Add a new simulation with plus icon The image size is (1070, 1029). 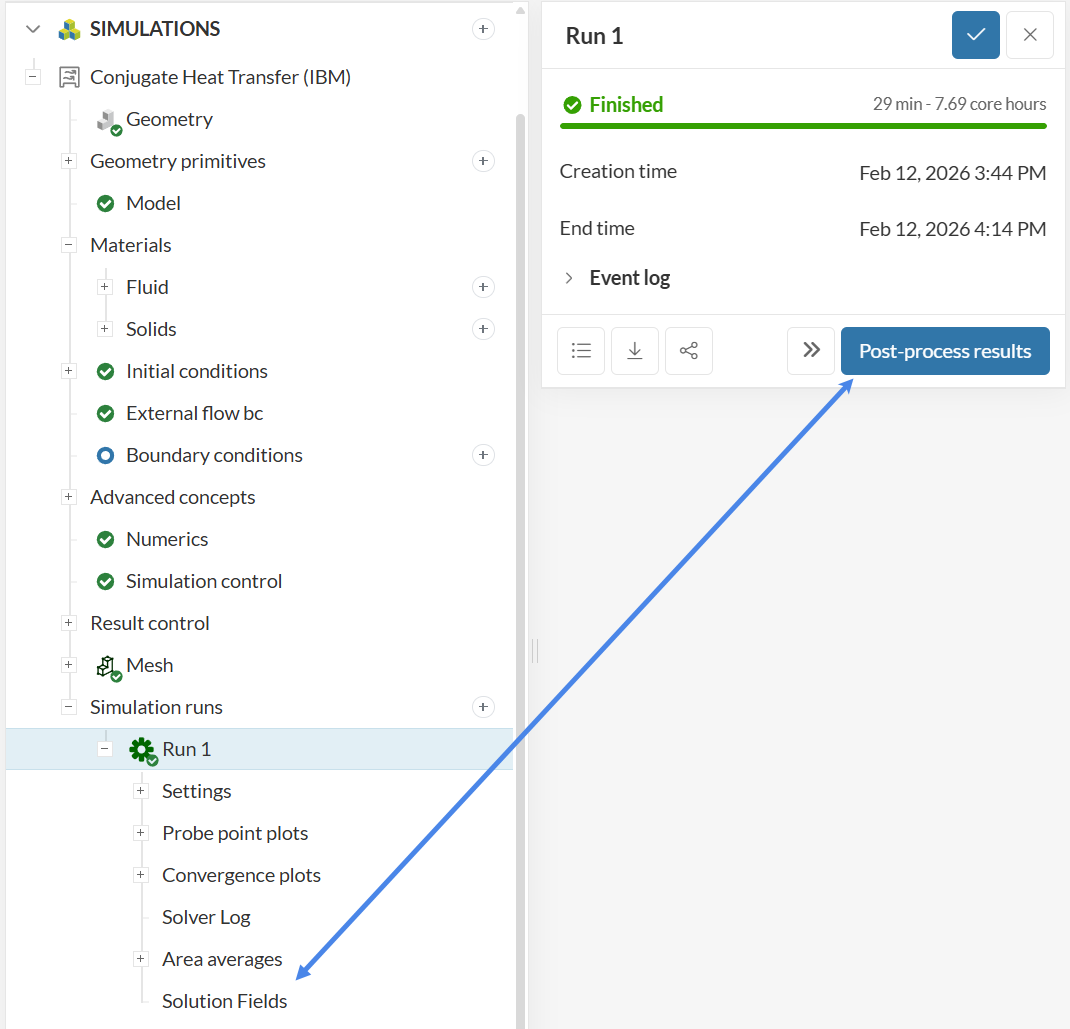click(483, 29)
